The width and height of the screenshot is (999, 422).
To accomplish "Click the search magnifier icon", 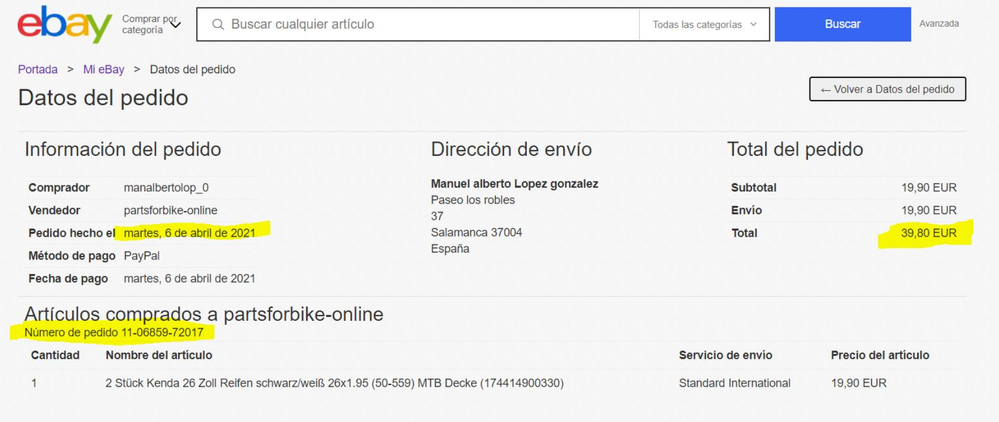I will 218,24.
